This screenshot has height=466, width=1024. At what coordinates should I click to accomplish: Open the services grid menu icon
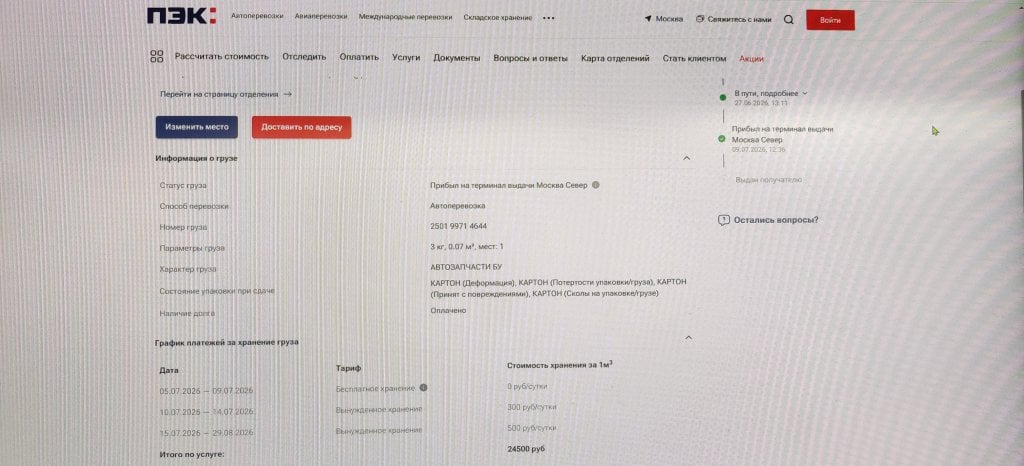[157, 57]
